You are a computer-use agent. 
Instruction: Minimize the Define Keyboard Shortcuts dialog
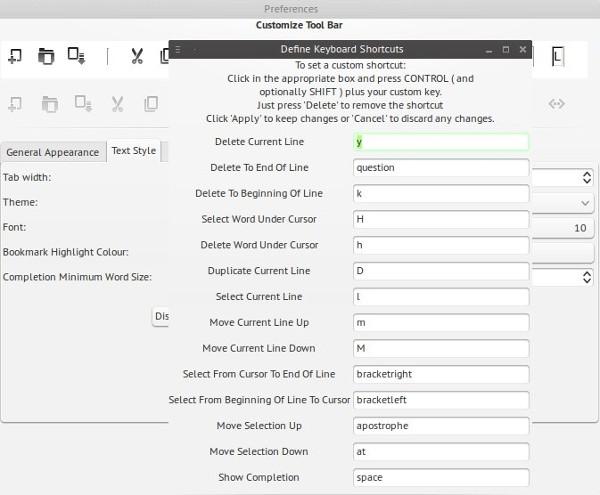click(x=489, y=50)
